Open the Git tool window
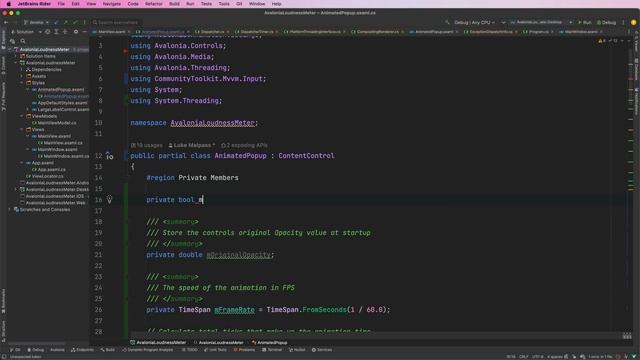The image size is (640, 360). coord(15,350)
